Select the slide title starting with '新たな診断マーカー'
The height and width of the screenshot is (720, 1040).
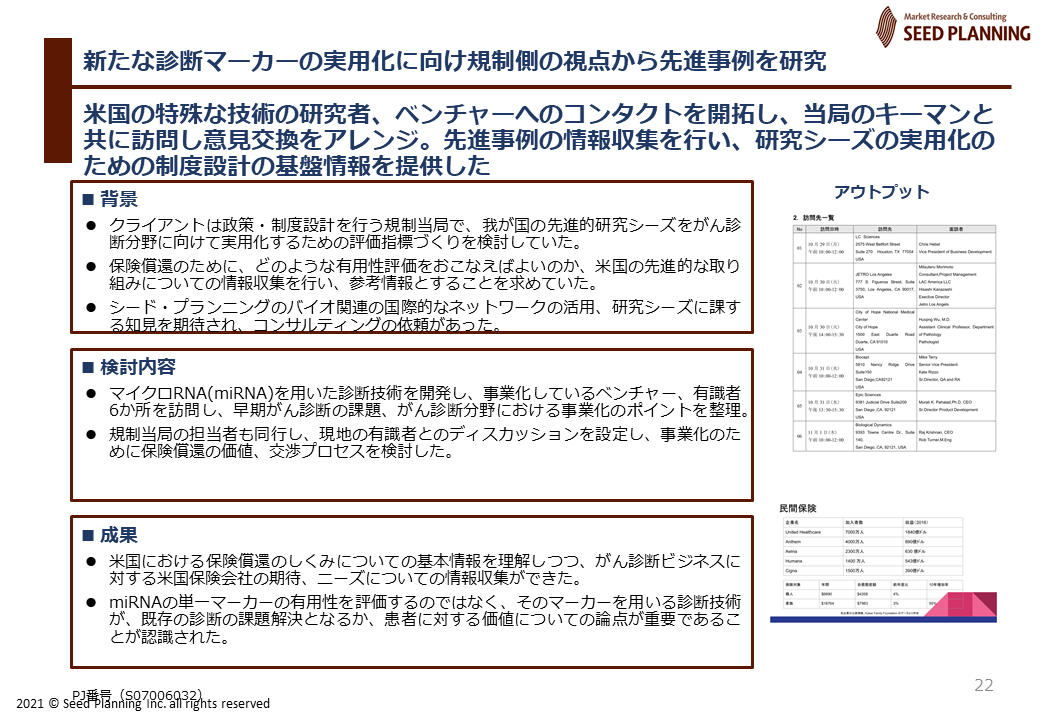454,61
